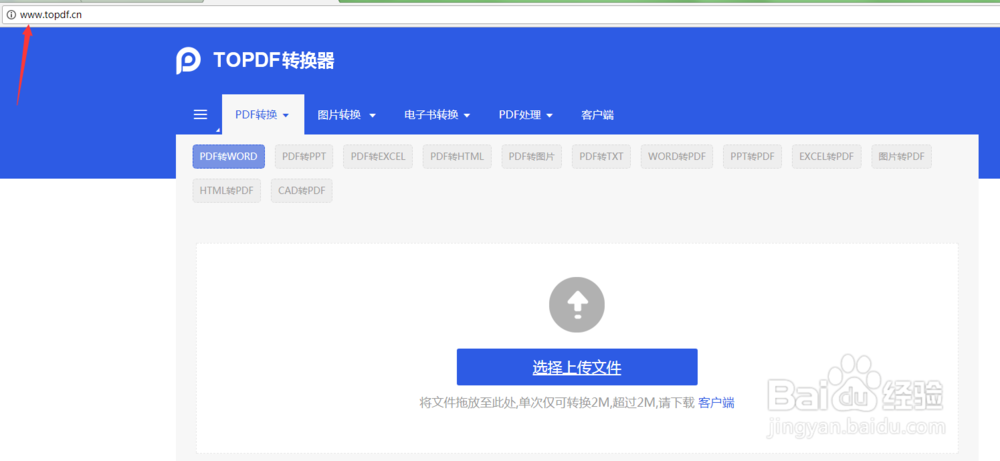Screen dimensions: 1000x461
Task: Expand the PDF处理 dropdown arrow
Action: click(549, 115)
